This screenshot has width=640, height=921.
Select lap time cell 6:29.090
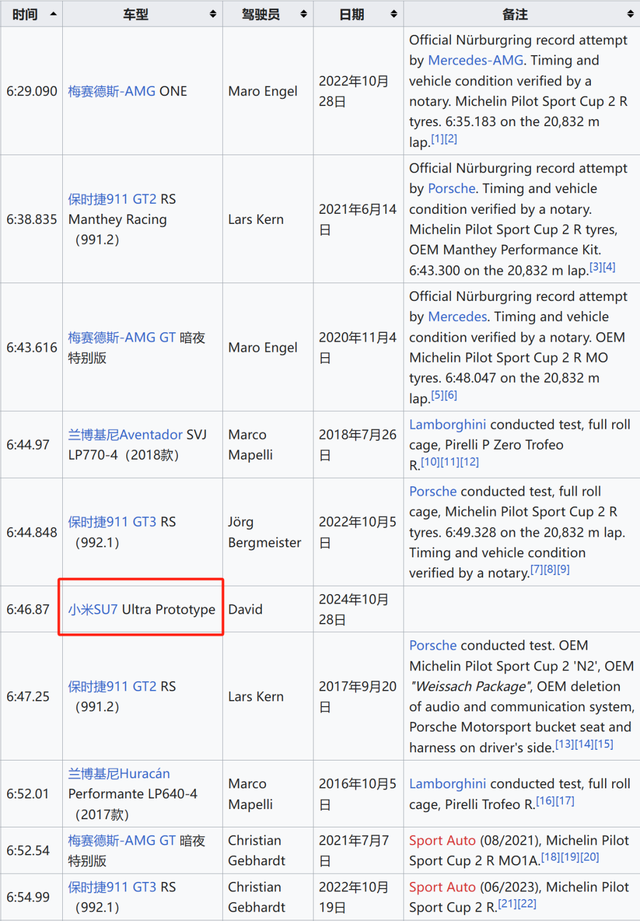pos(32,91)
